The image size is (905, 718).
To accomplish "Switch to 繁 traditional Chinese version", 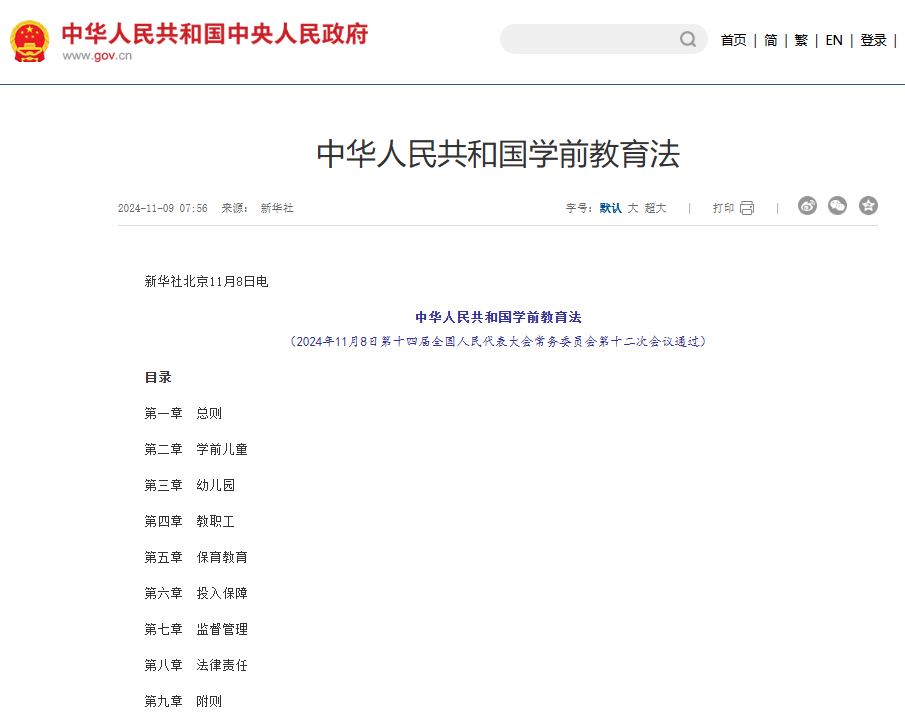I will click(x=801, y=39).
